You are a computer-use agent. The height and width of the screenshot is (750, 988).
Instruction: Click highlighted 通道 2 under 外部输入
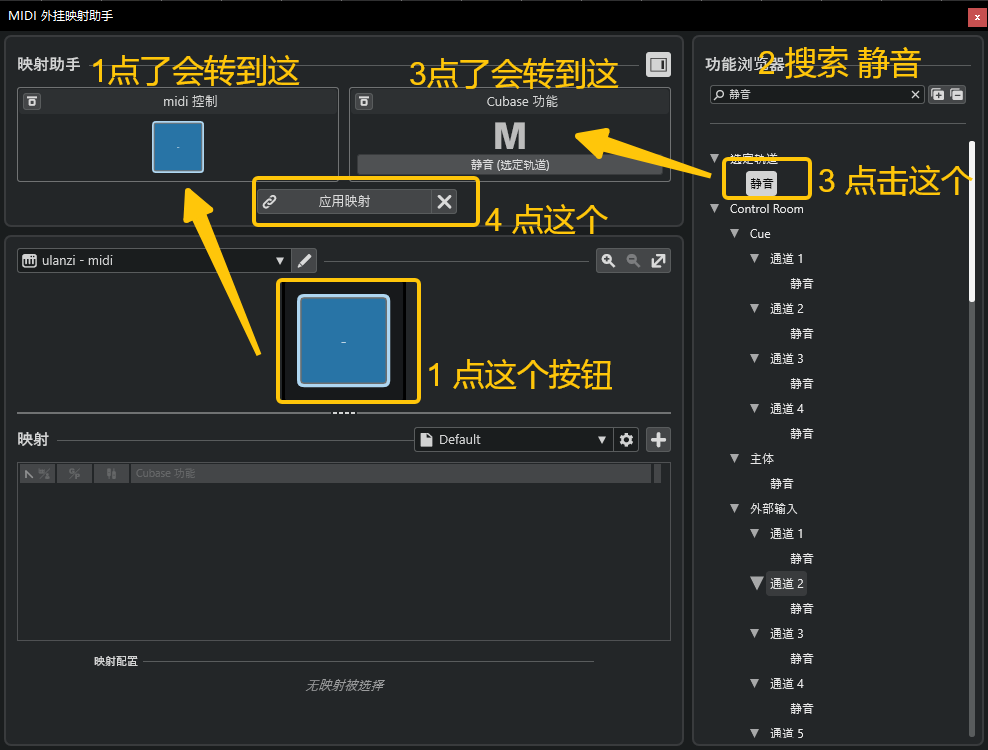[x=786, y=584]
